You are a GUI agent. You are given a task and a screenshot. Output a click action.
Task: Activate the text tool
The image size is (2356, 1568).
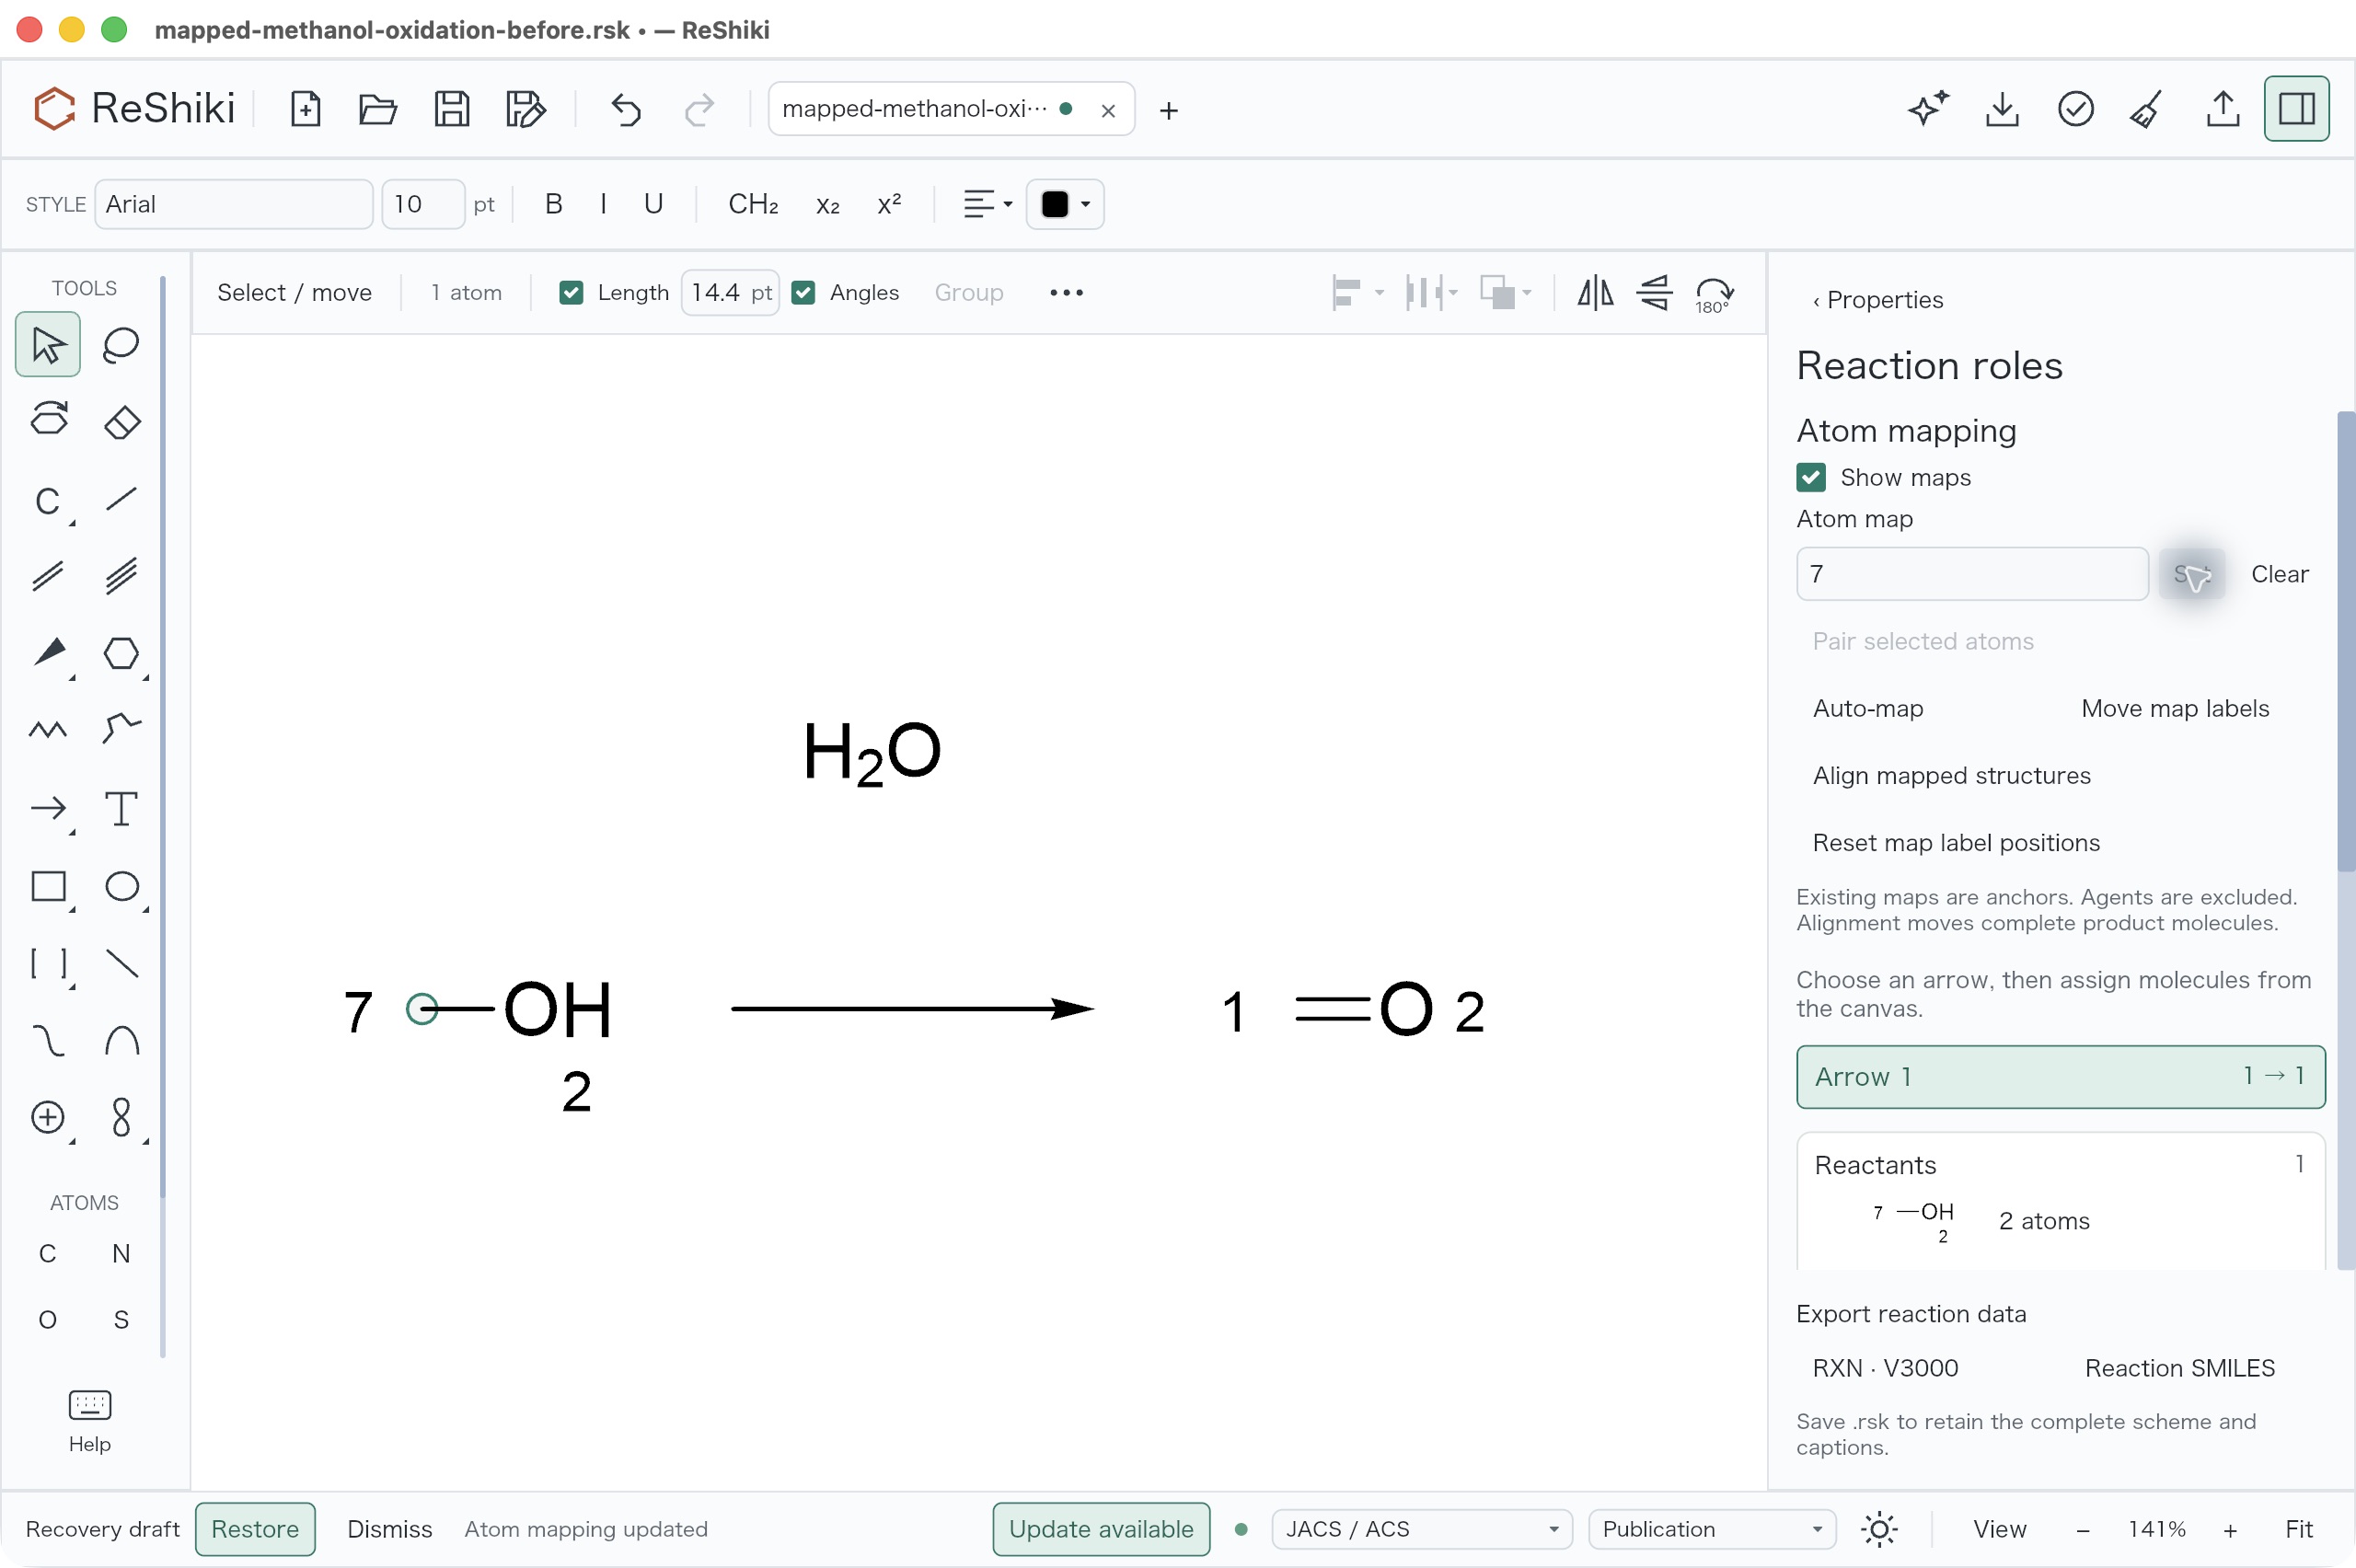(121, 808)
